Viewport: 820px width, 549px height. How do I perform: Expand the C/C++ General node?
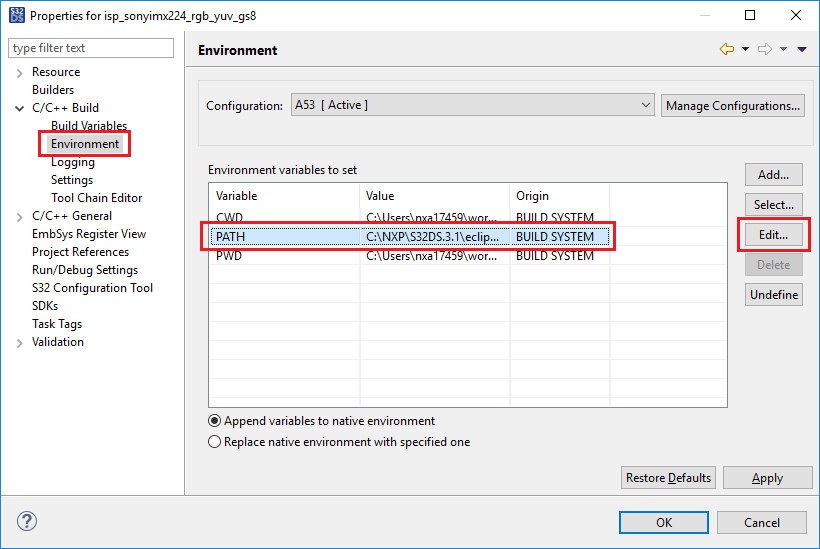coord(20,216)
